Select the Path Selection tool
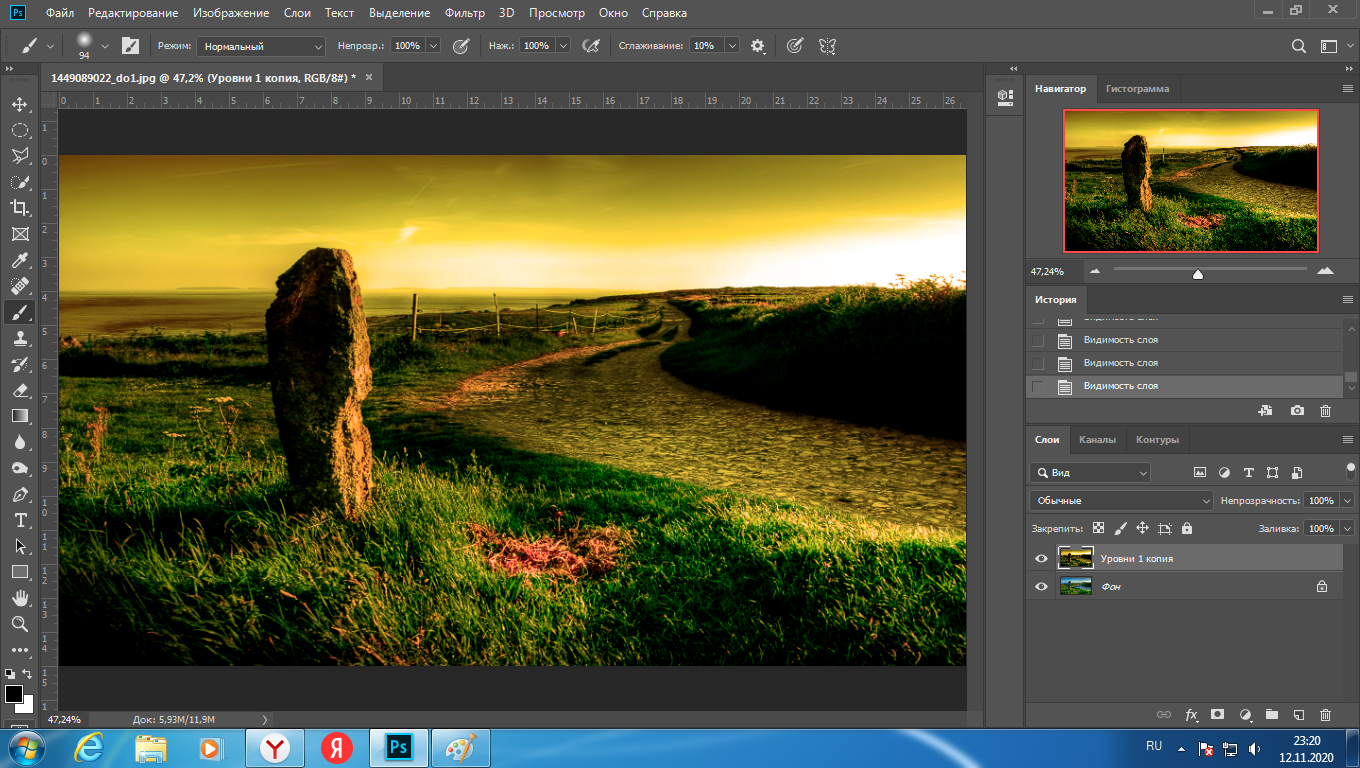Viewport: 1360px width, 768px height. click(x=20, y=546)
